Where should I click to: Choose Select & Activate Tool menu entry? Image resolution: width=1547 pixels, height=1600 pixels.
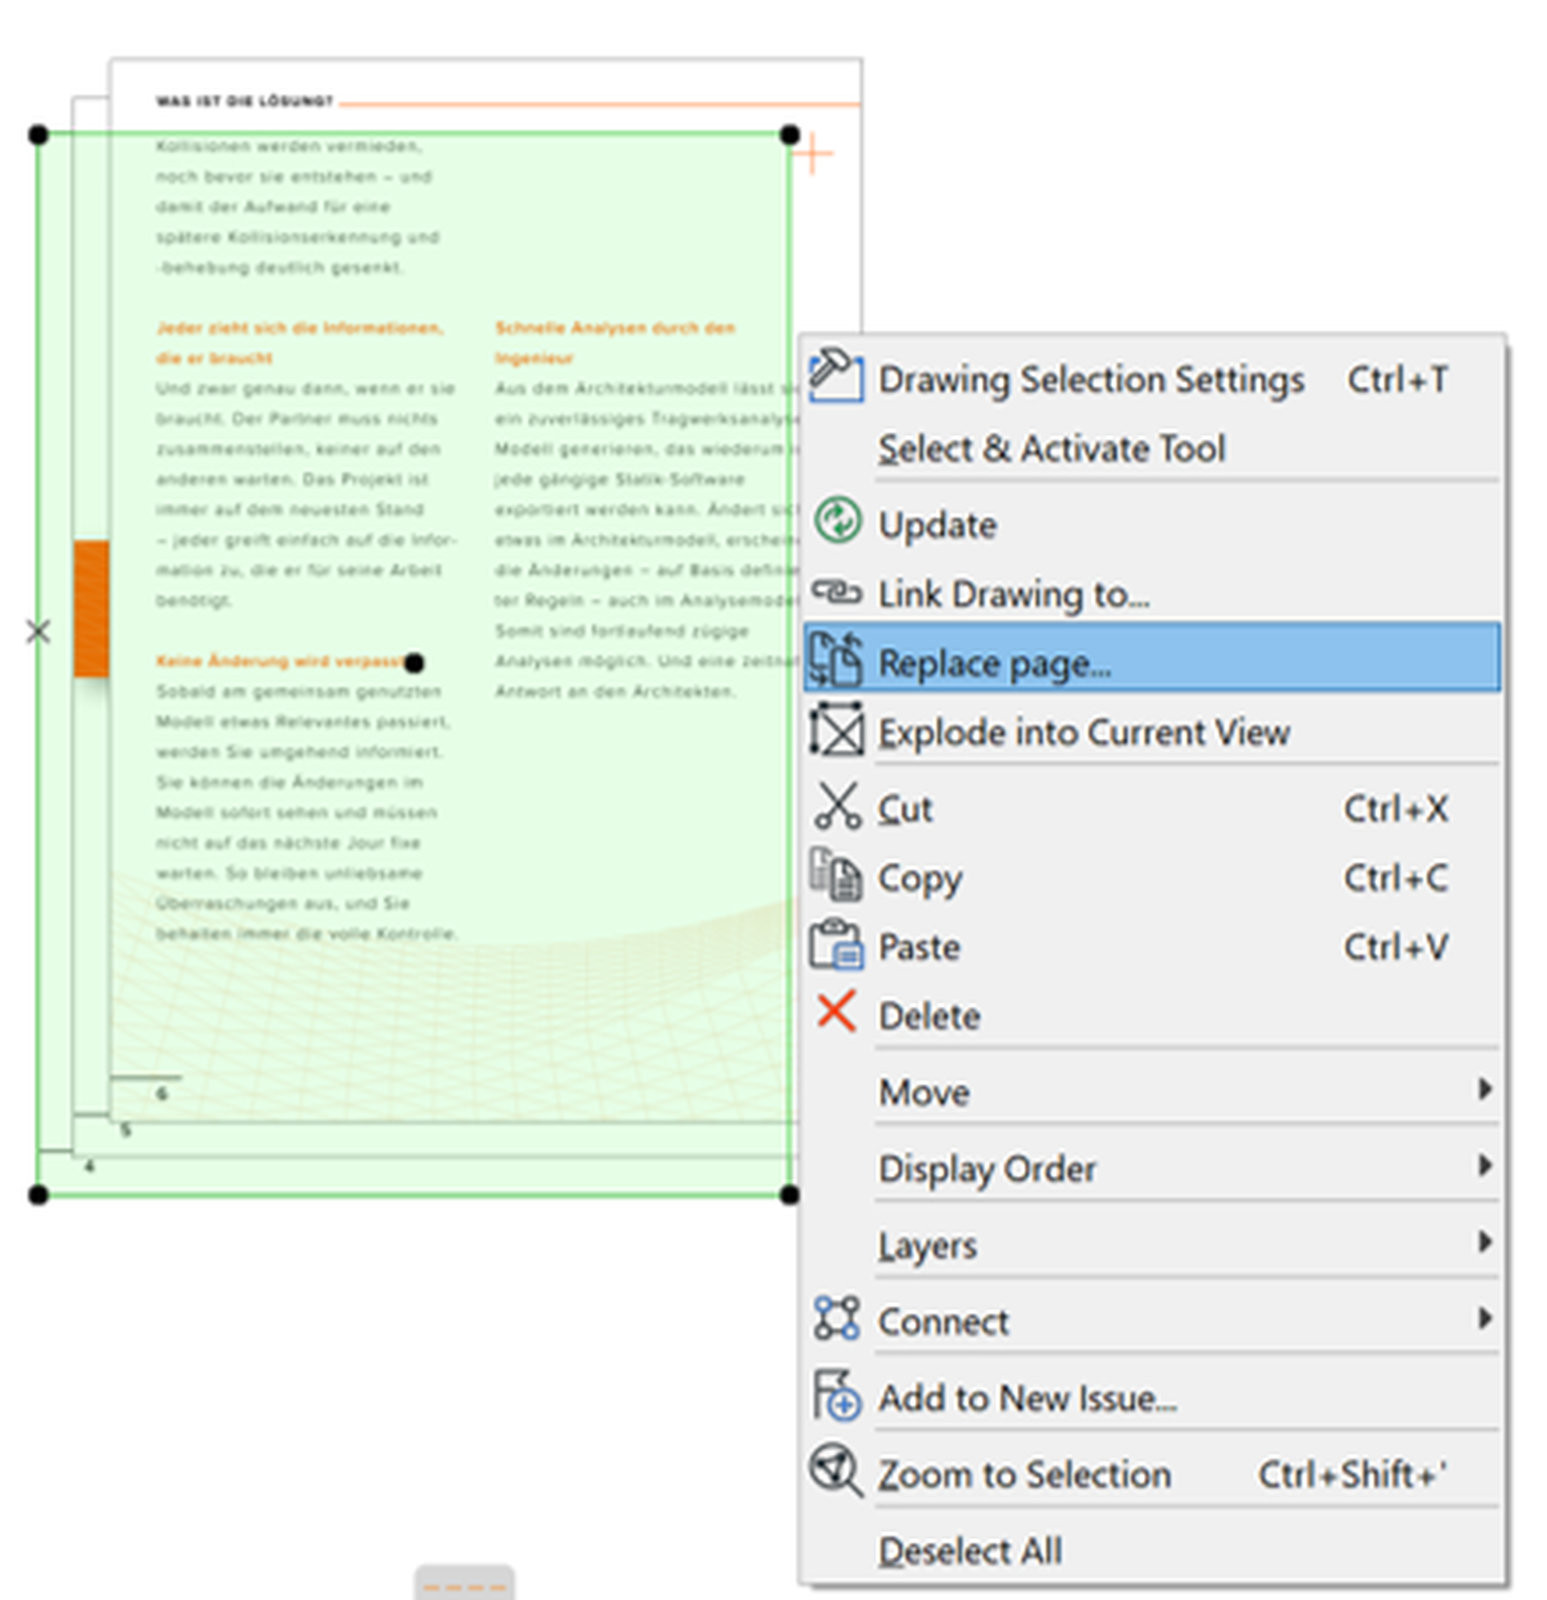tap(1051, 448)
